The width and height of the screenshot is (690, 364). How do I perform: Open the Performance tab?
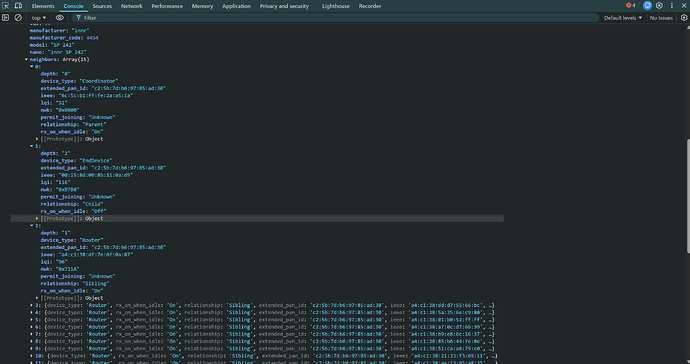tap(167, 6)
